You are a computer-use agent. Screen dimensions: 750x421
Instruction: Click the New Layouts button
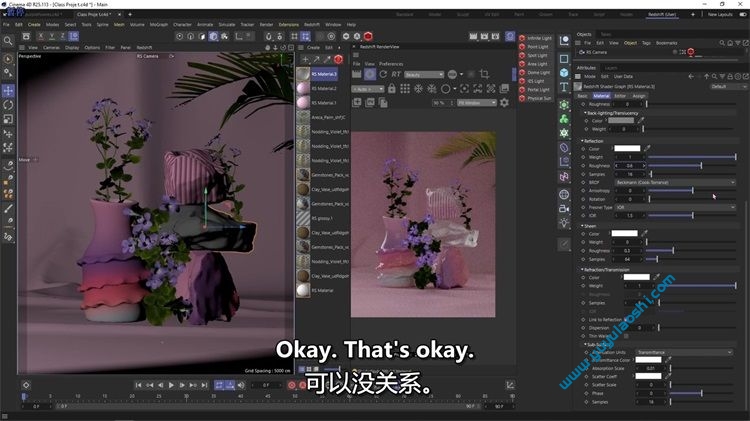(x=719, y=14)
